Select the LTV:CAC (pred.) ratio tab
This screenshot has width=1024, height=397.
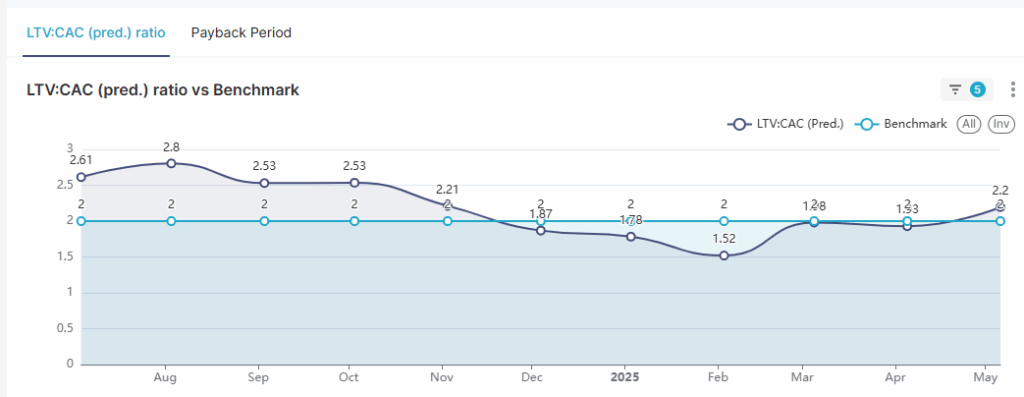(x=96, y=33)
